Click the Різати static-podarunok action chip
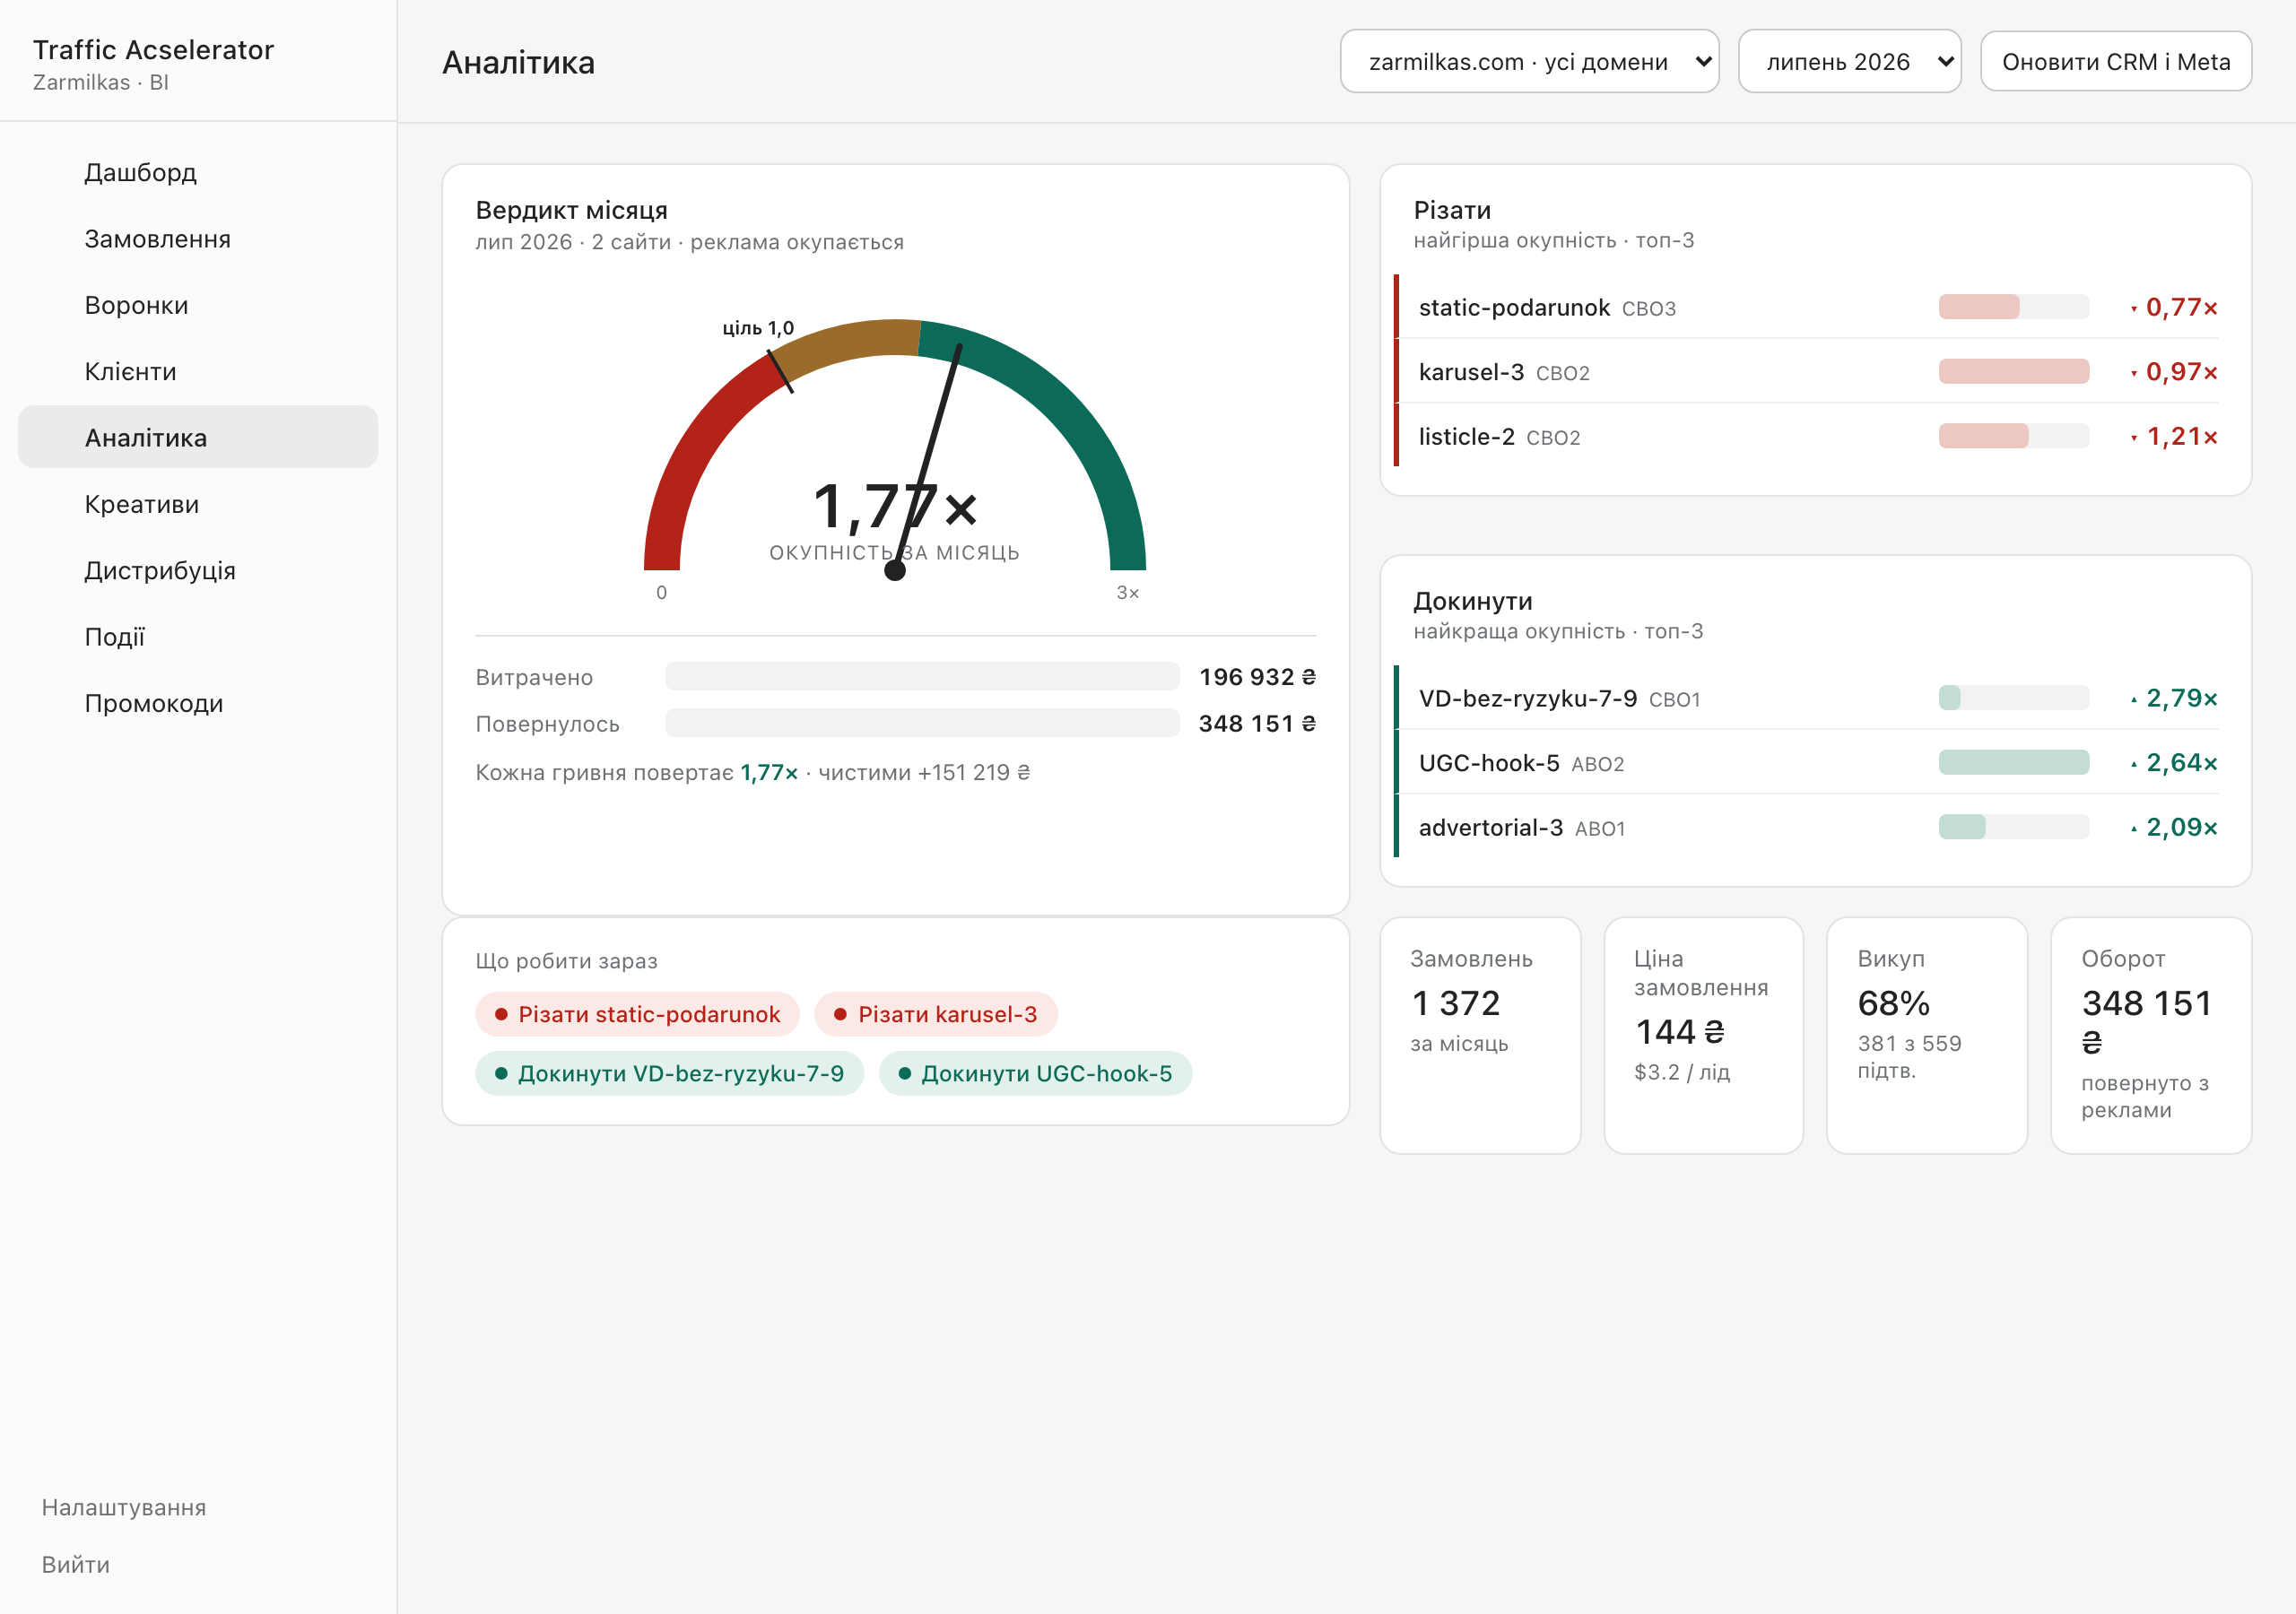This screenshot has width=2296, height=1614. click(x=637, y=1014)
